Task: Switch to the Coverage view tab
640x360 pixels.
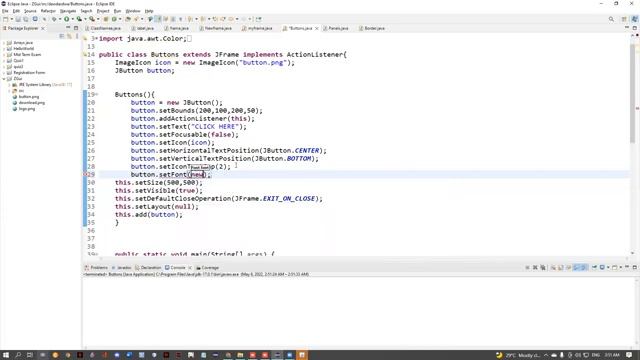Action: [208, 268]
